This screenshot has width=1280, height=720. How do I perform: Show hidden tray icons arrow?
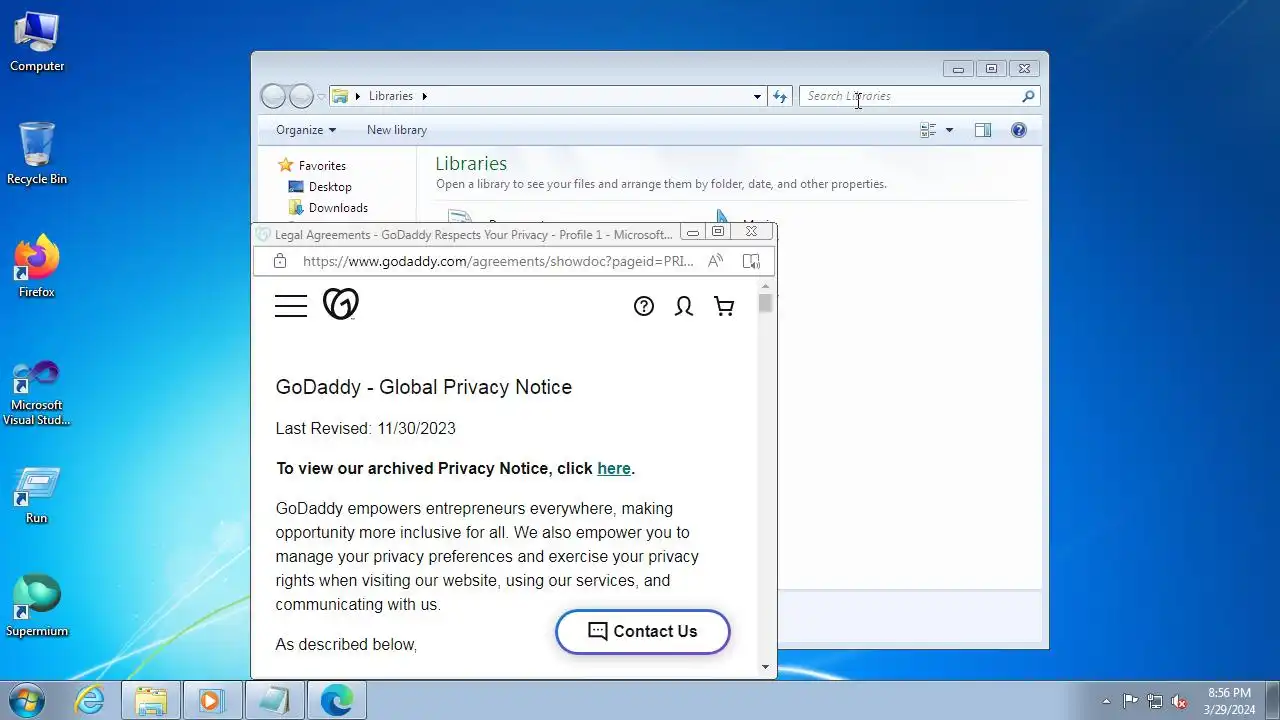coord(1106,701)
